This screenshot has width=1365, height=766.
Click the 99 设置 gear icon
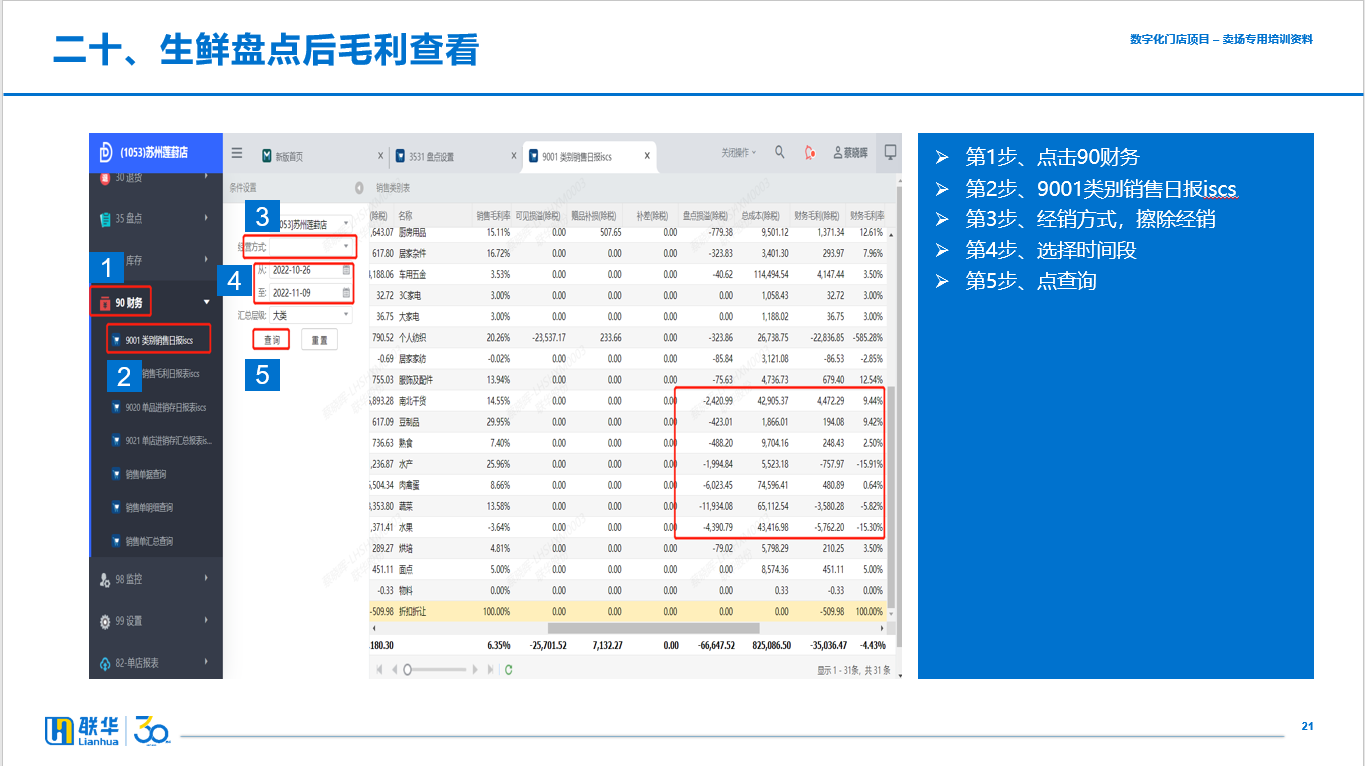tap(105, 621)
